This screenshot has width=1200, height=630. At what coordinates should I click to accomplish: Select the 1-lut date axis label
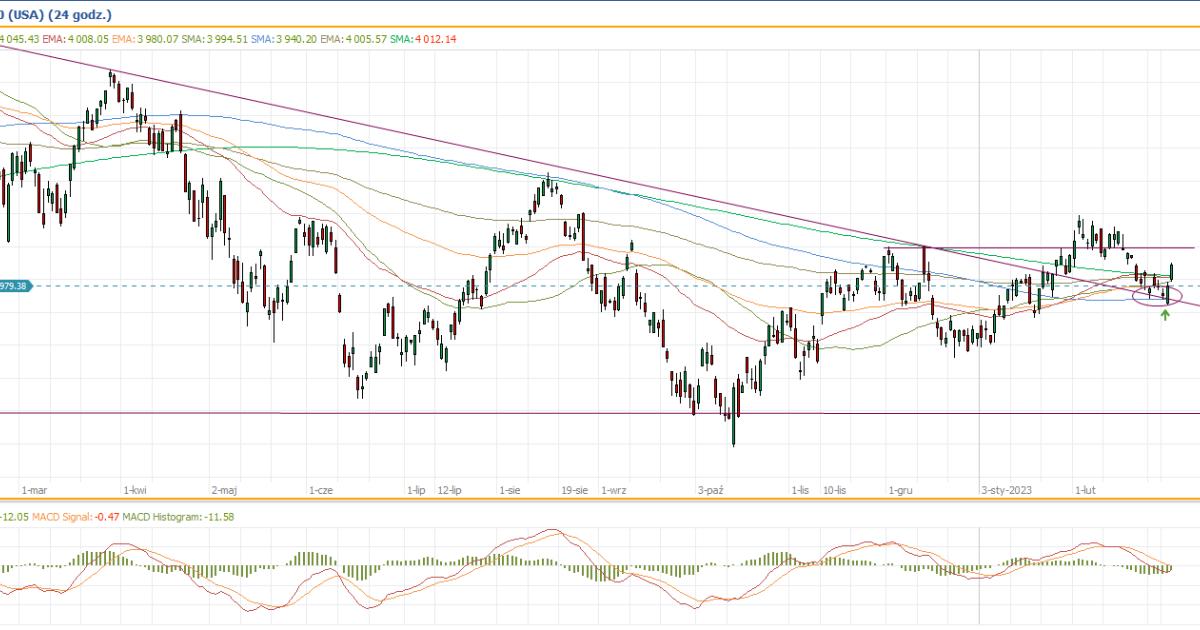pos(1087,491)
